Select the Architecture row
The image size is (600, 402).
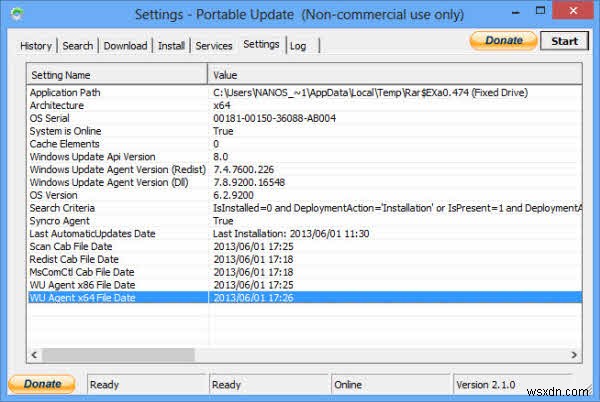click(305, 105)
